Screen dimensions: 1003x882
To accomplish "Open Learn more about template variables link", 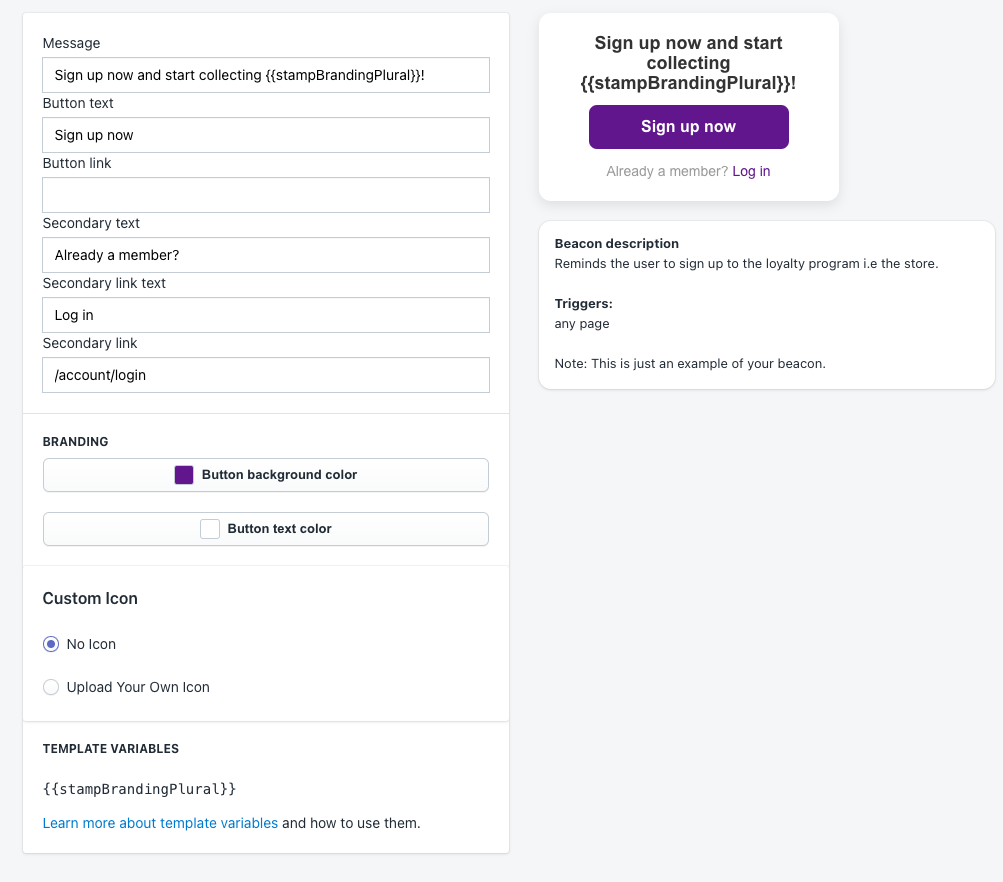I will click(160, 823).
